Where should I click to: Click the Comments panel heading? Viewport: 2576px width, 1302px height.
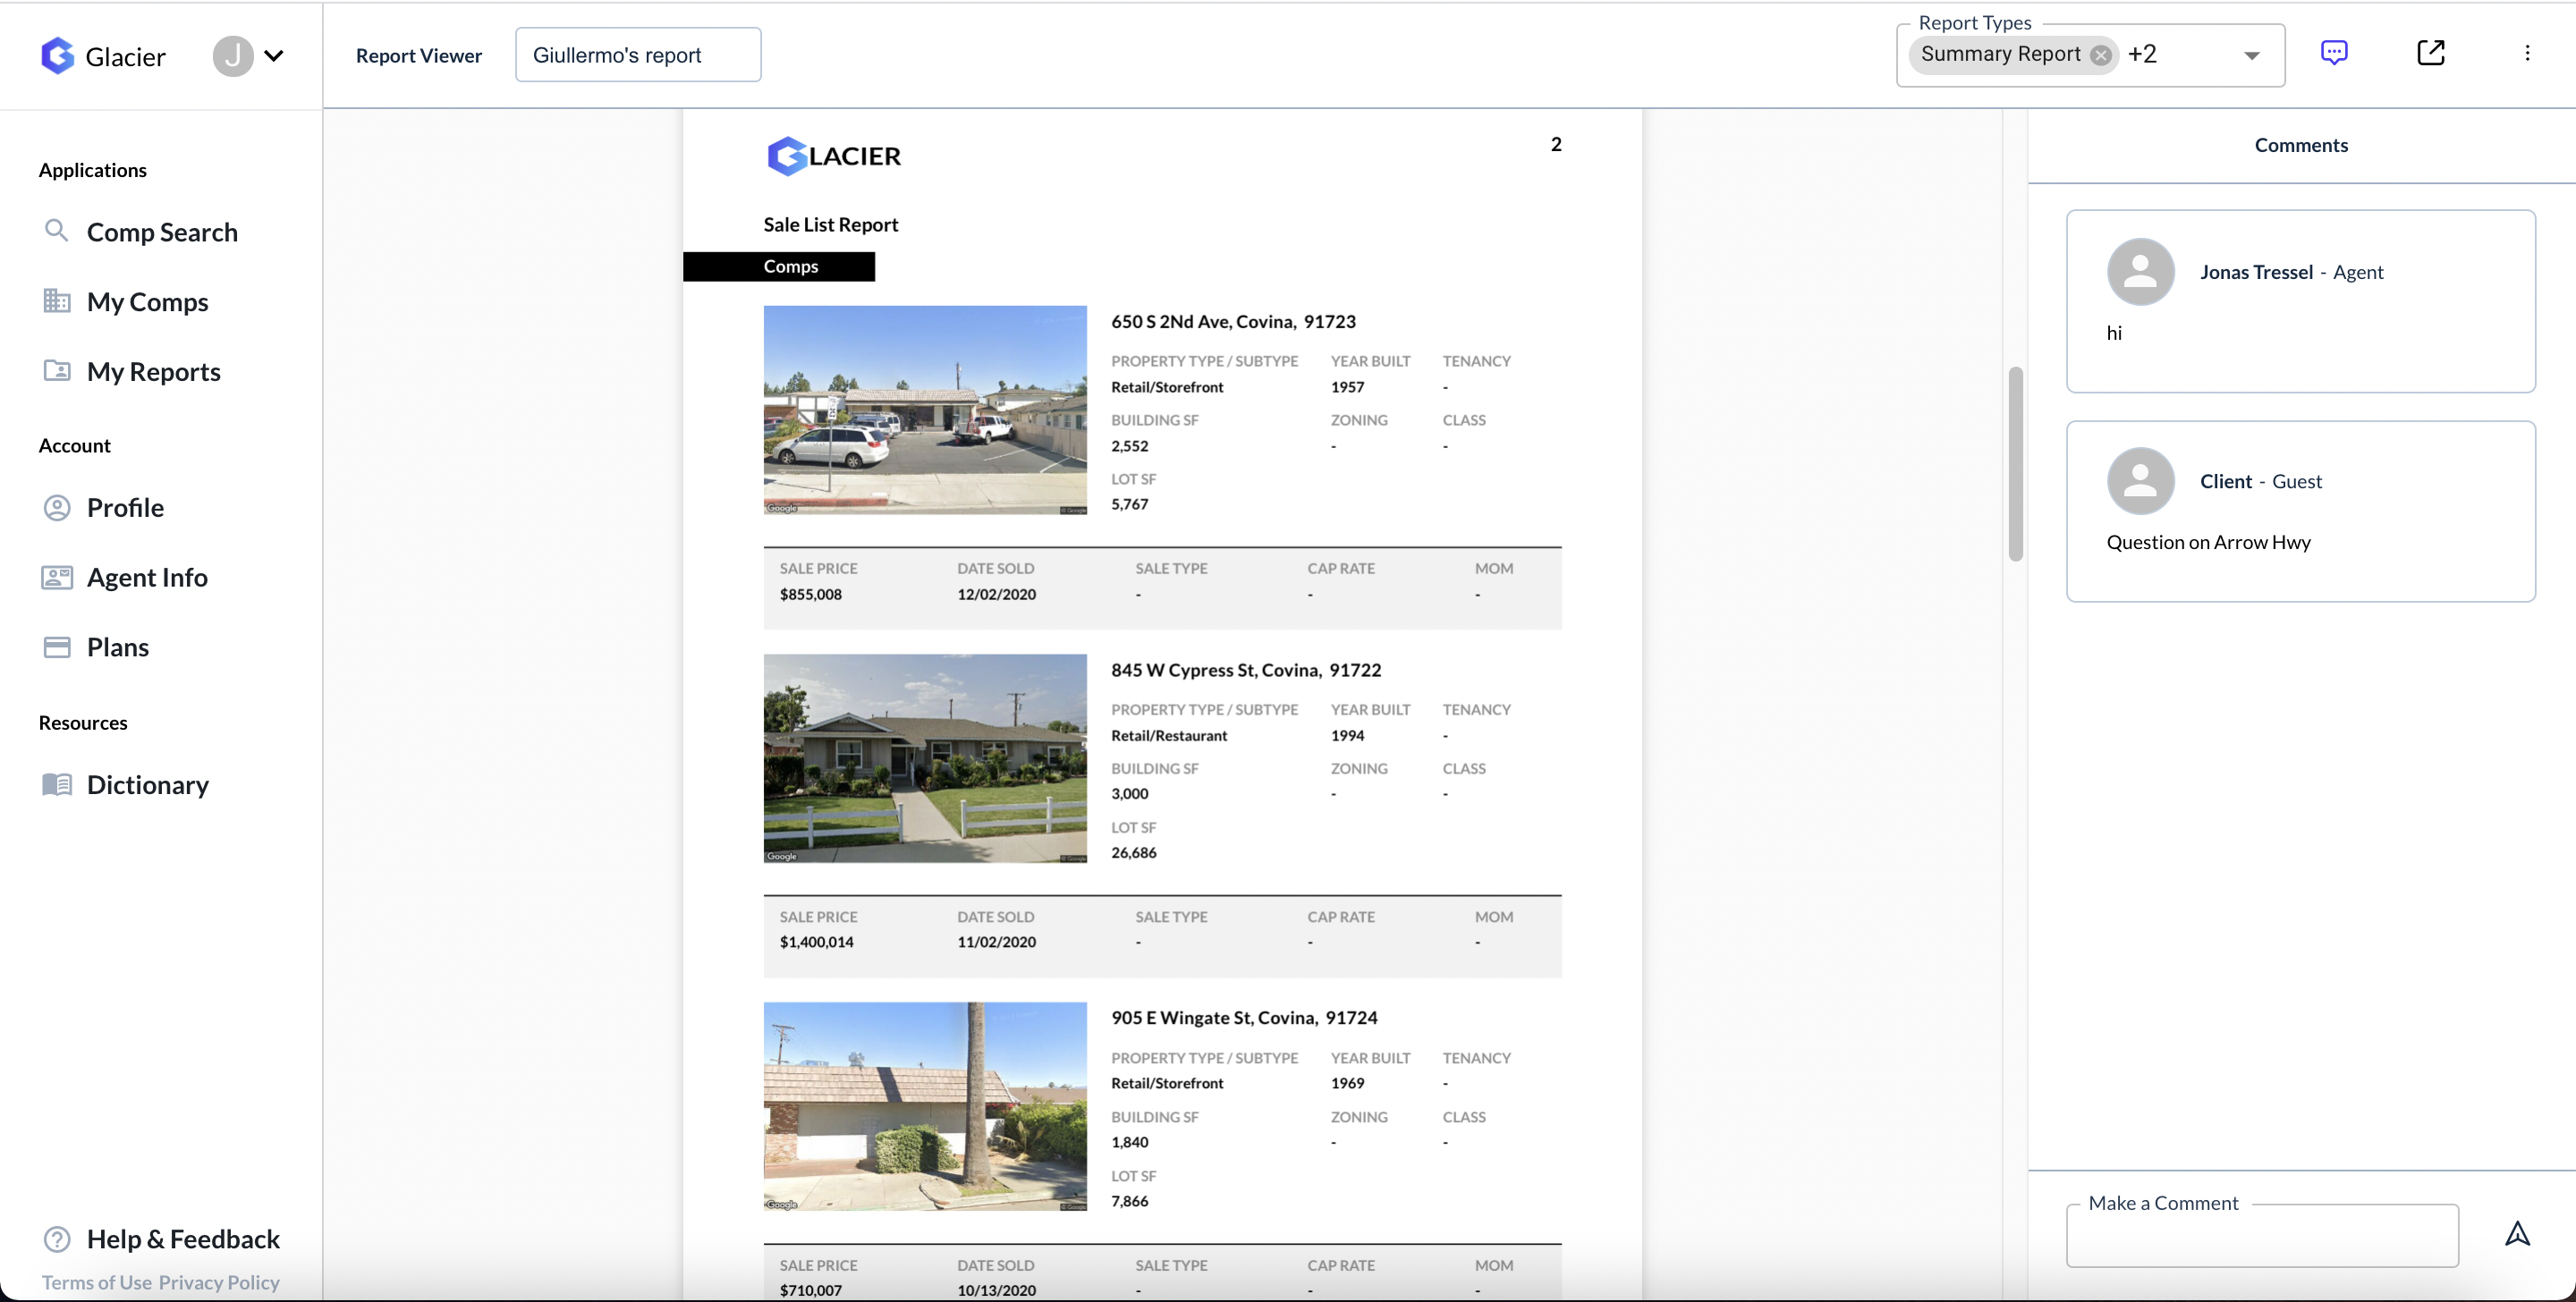pos(2301,145)
